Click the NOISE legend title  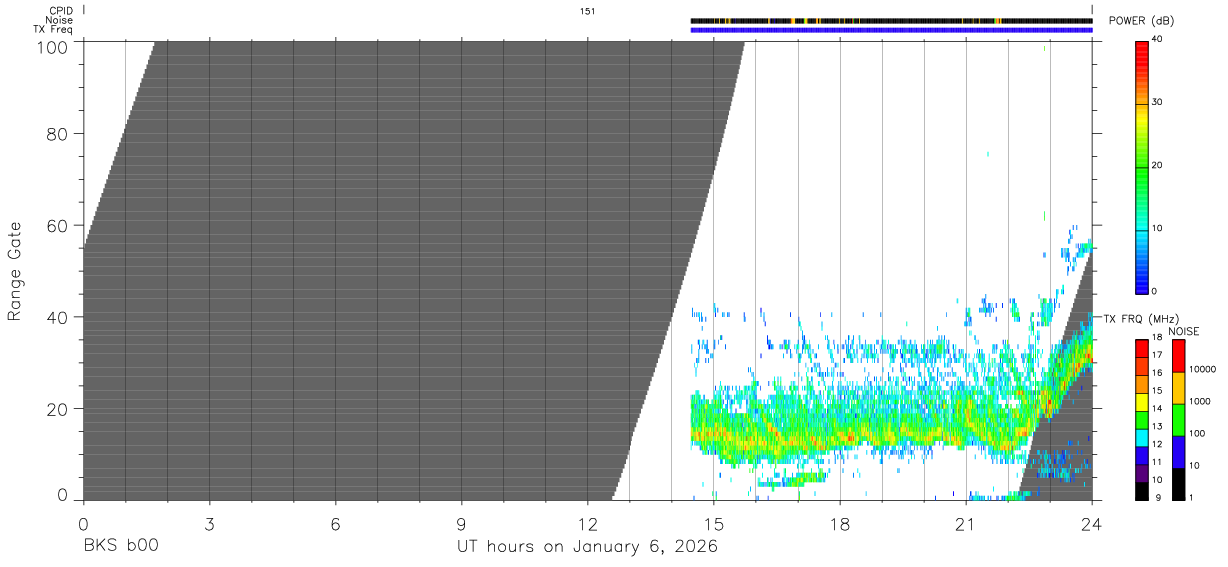pyautogui.click(x=1183, y=330)
